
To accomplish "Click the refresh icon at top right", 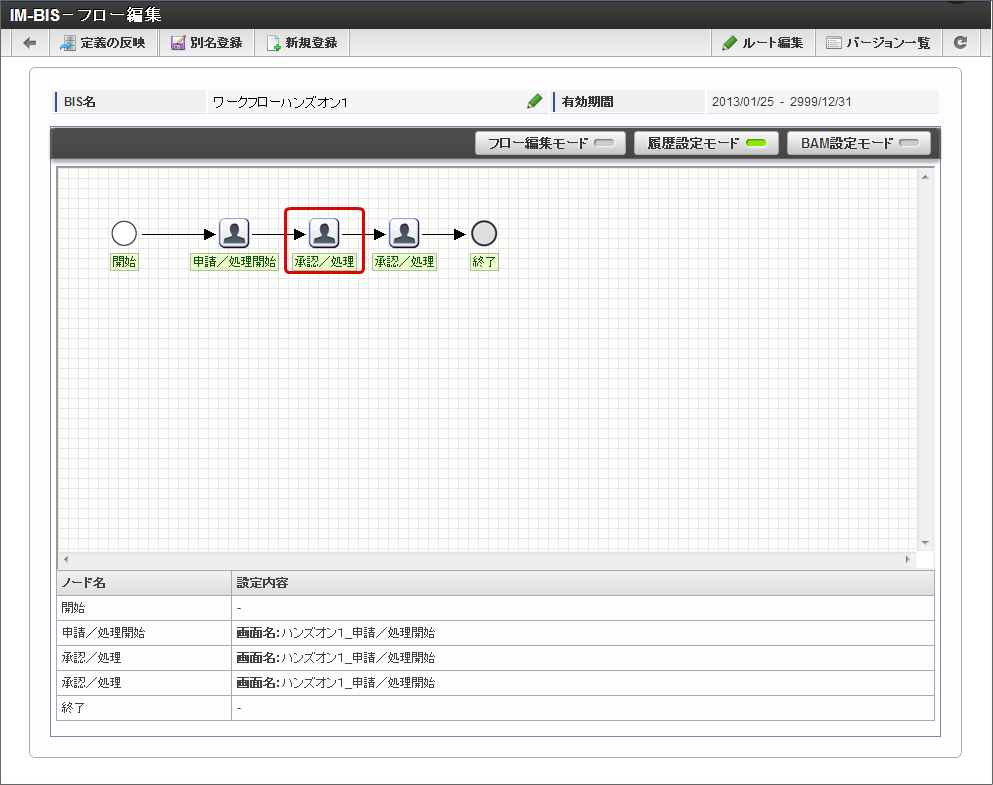I will coord(961,43).
